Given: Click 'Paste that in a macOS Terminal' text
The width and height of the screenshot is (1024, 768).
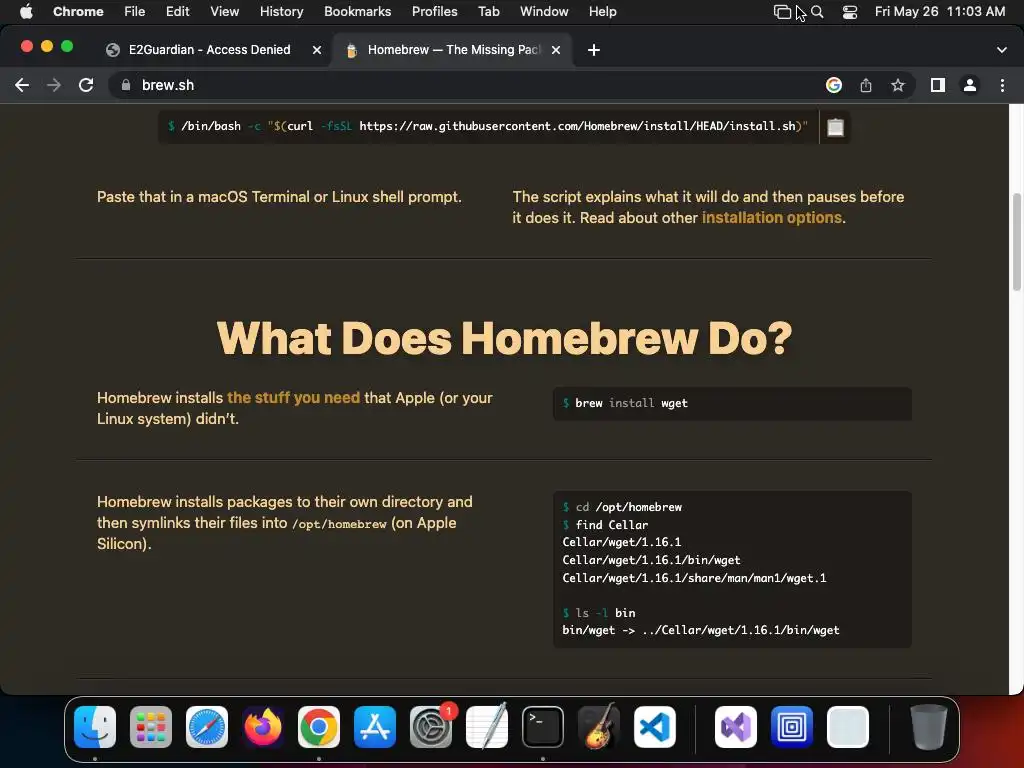Looking at the screenshot, I should 279,197.
